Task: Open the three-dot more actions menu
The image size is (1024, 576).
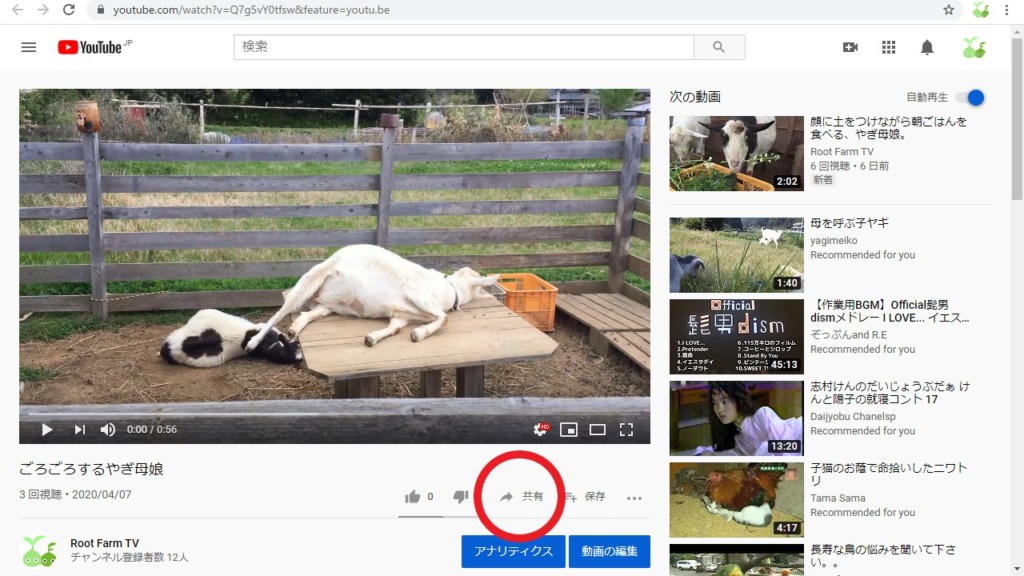Action: 634,497
